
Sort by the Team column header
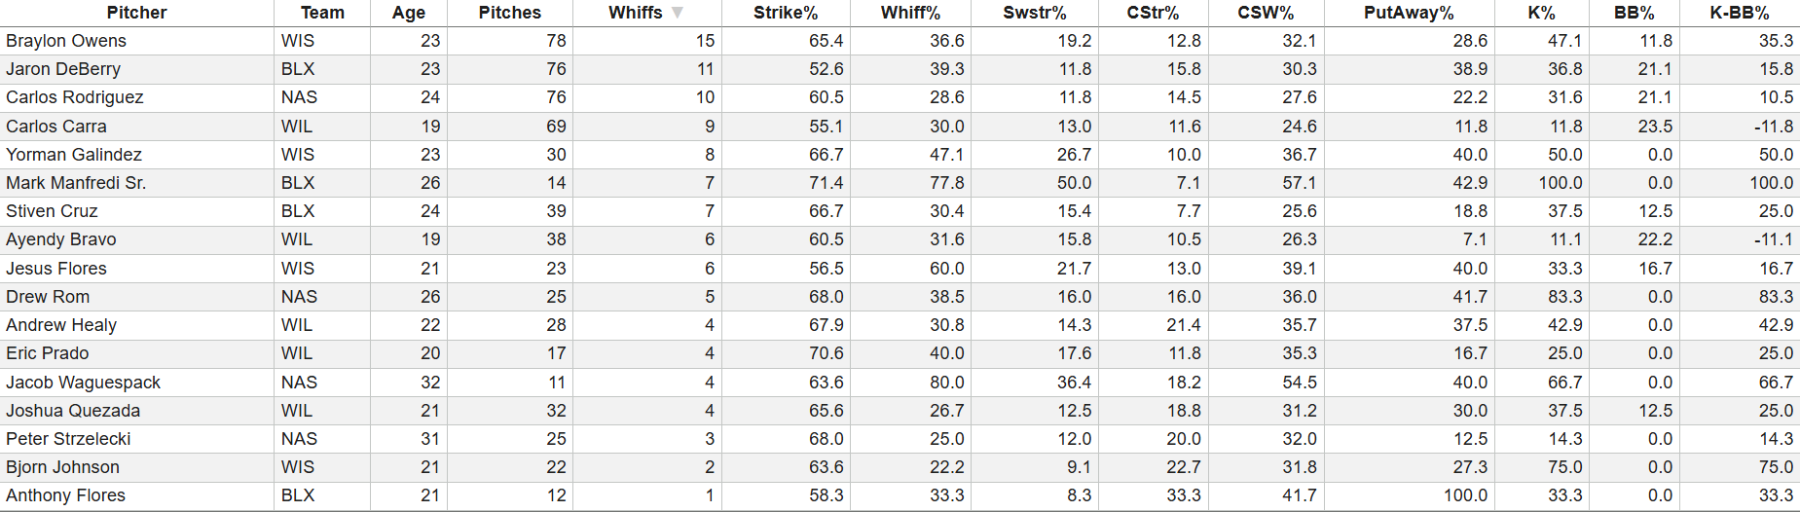(322, 13)
